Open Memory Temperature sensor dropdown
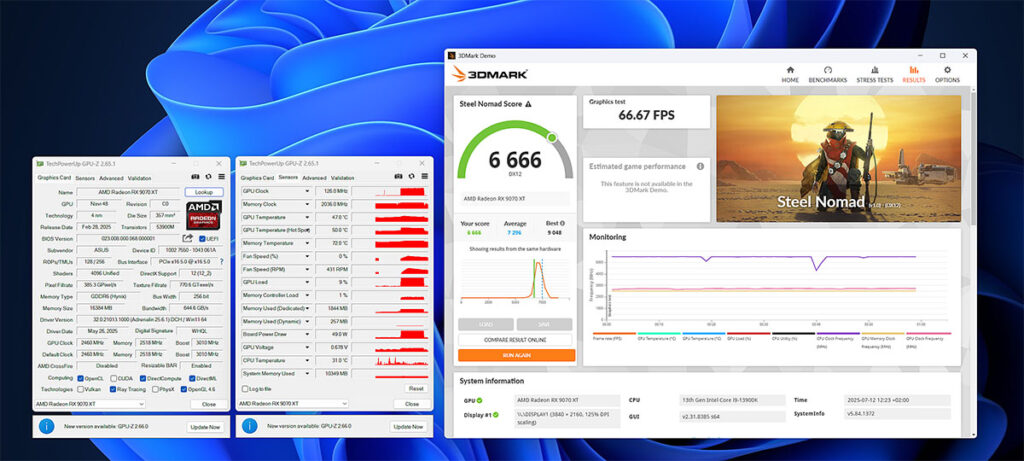This screenshot has width=1024, height=461. click(x=308, y=244)
